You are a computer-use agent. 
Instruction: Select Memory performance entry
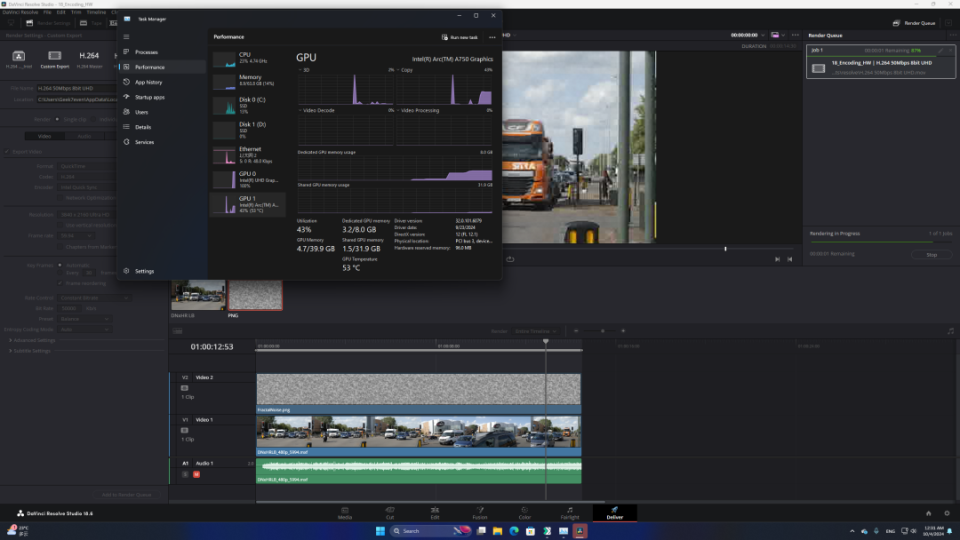[247, 81]
